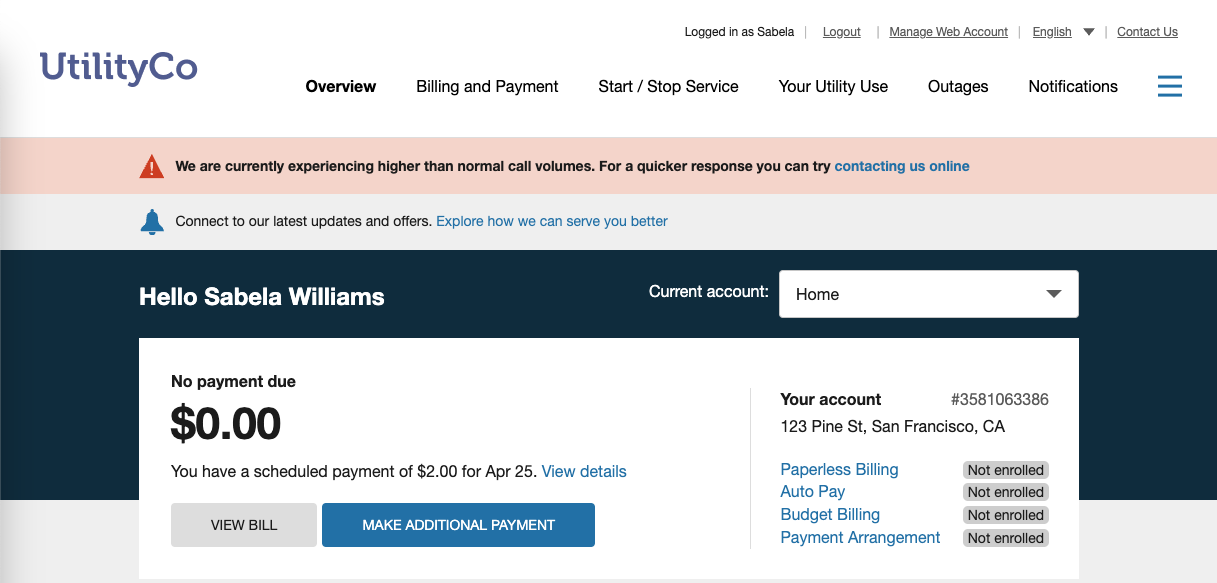Click the blue notification bell icon
The width and height of the screenshot is (1217, 583).
pyautogui.click(x=152, y=222)
